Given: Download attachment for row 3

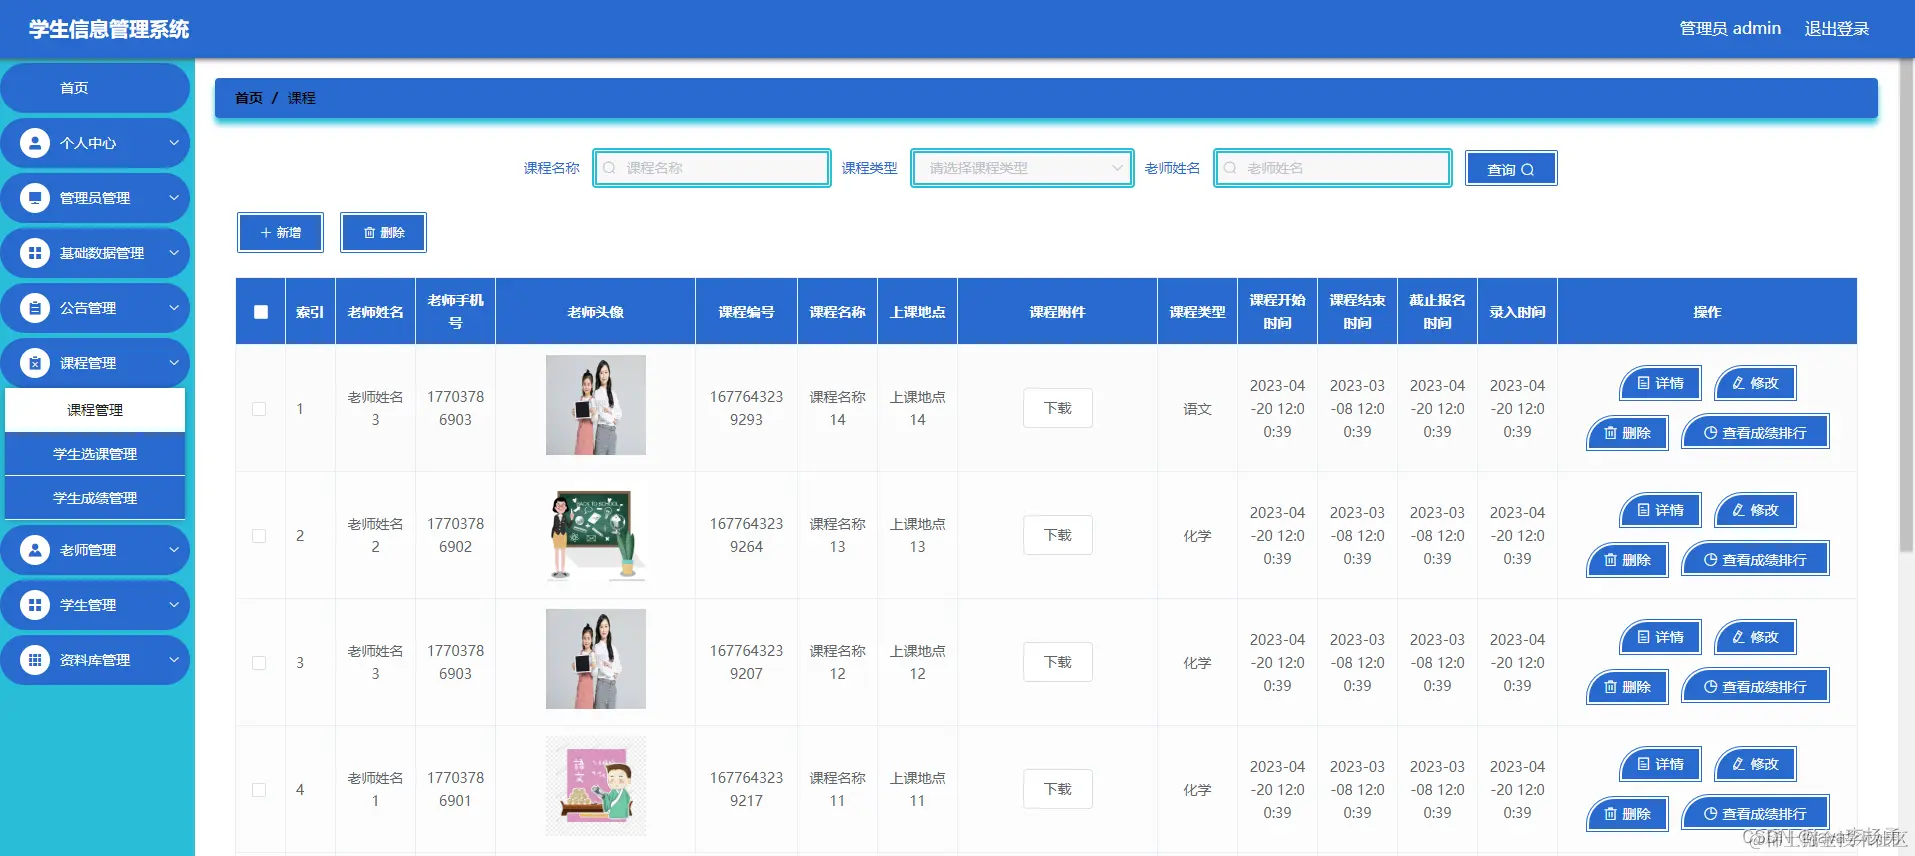Looking at the screenshot, I should (1057, 662).
